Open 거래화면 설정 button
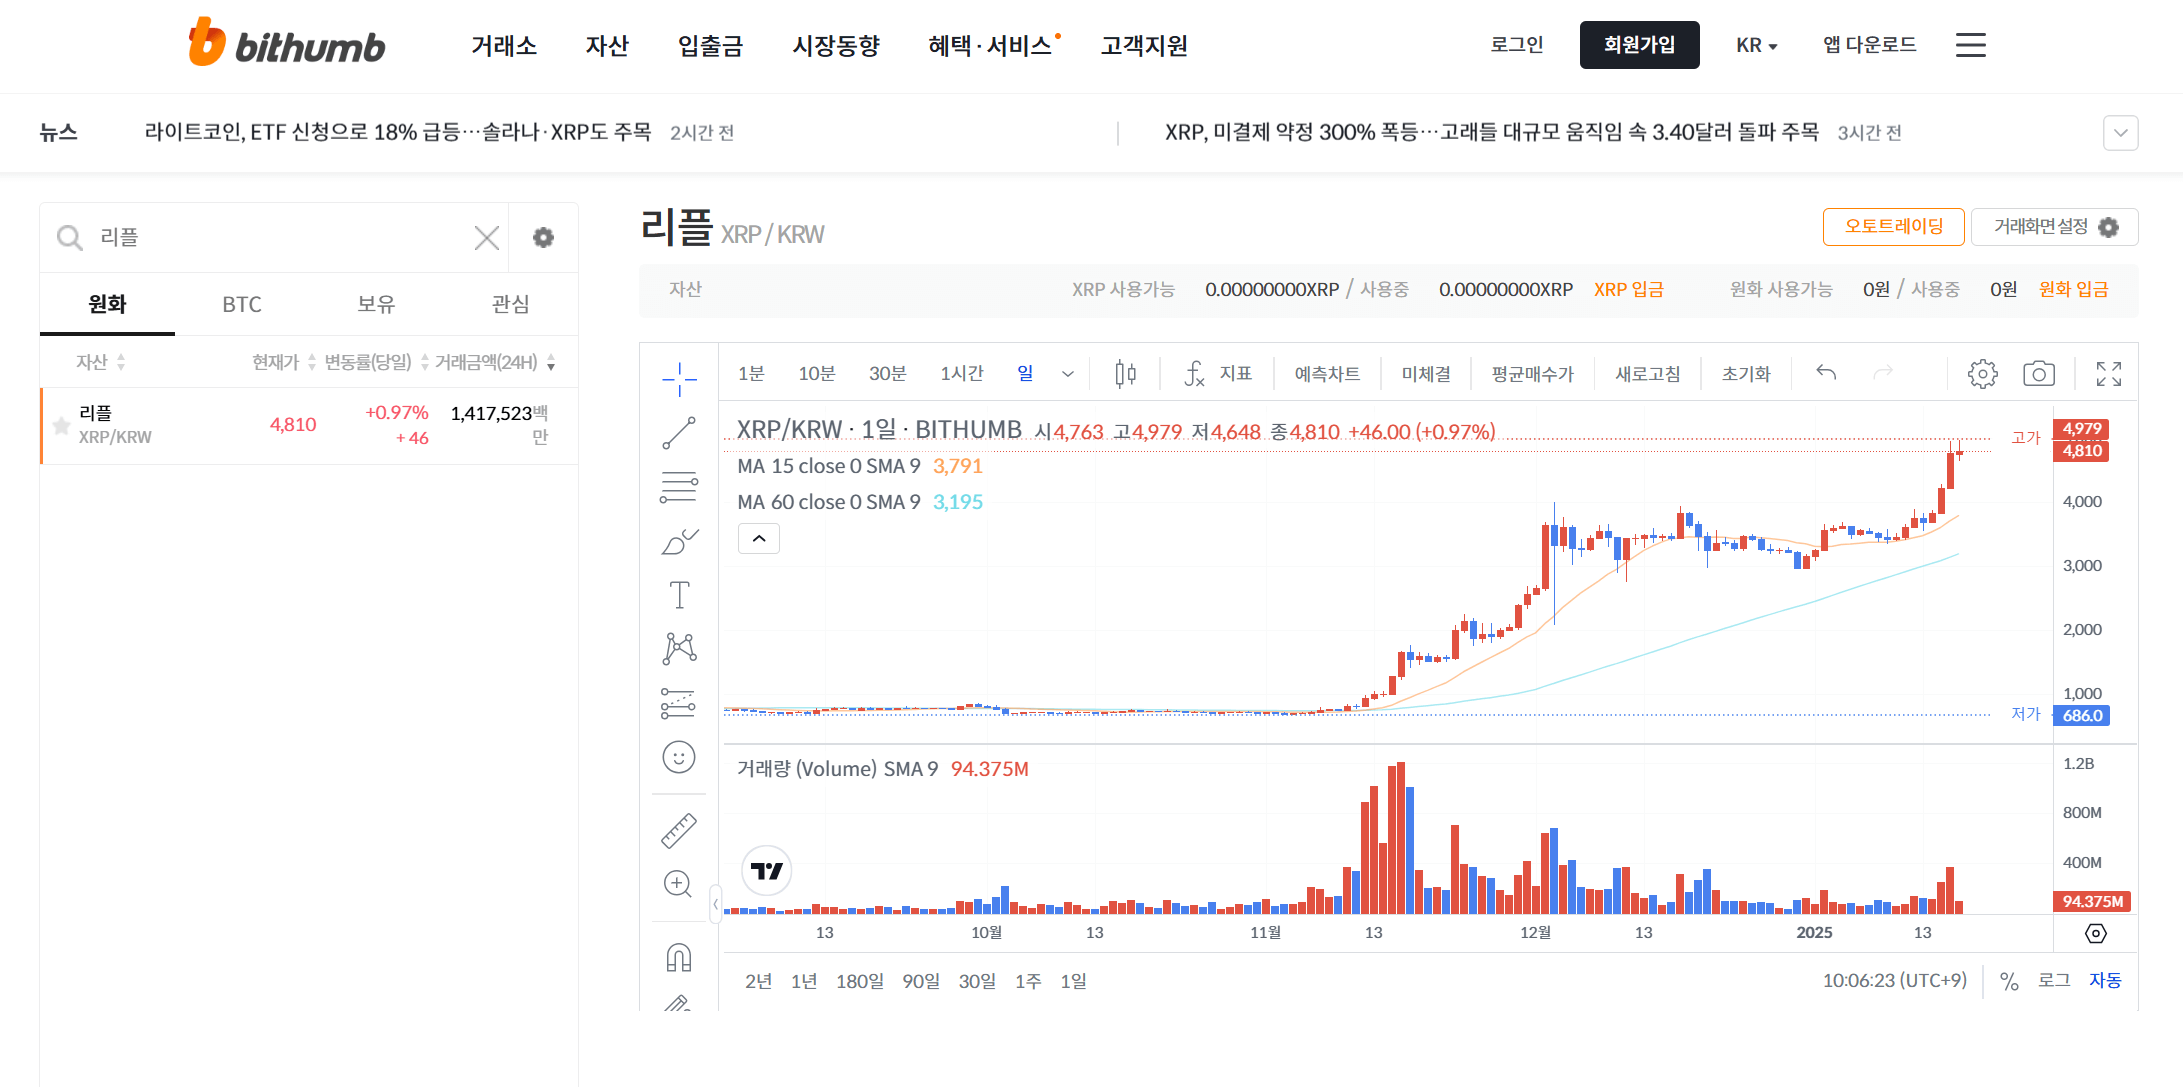Viewport: 2183px width, 1087px height. (2055, 227)
